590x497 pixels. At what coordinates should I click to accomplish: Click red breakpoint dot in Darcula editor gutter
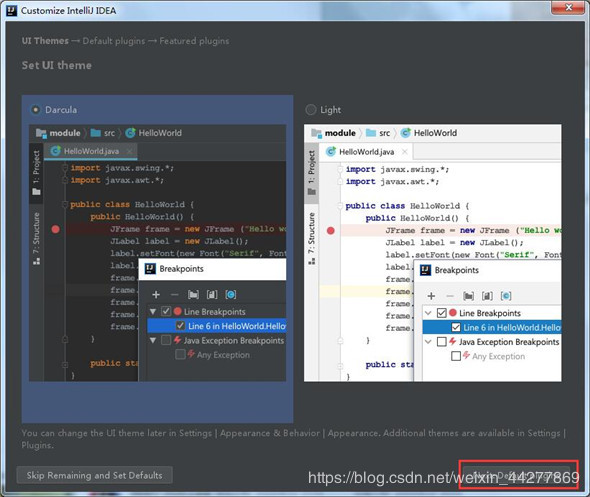tap(55, 229)
